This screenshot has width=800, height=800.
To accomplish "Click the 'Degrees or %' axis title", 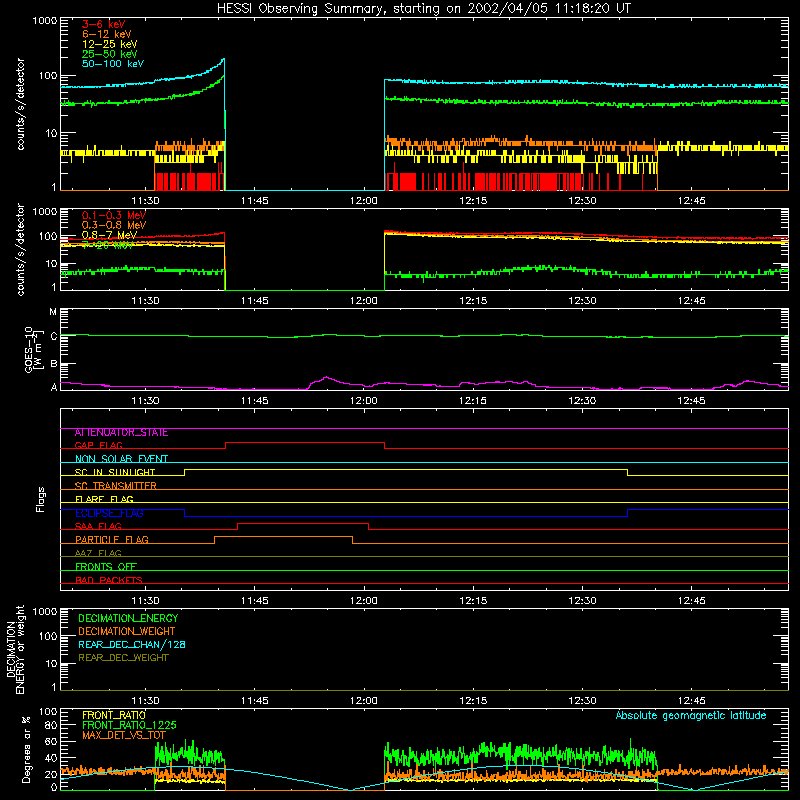I will (x=27, y=750).
